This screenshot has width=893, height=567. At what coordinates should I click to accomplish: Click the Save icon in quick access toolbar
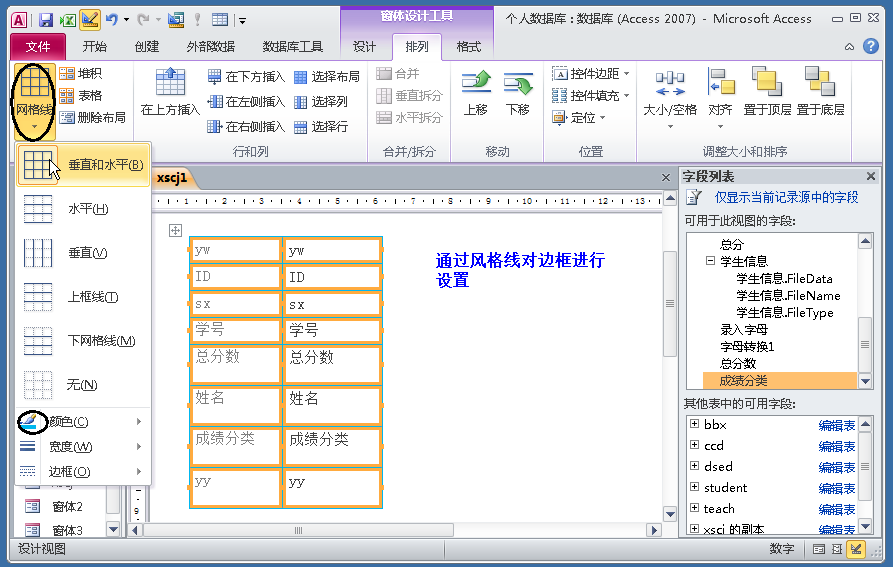(x=46, y=20)
